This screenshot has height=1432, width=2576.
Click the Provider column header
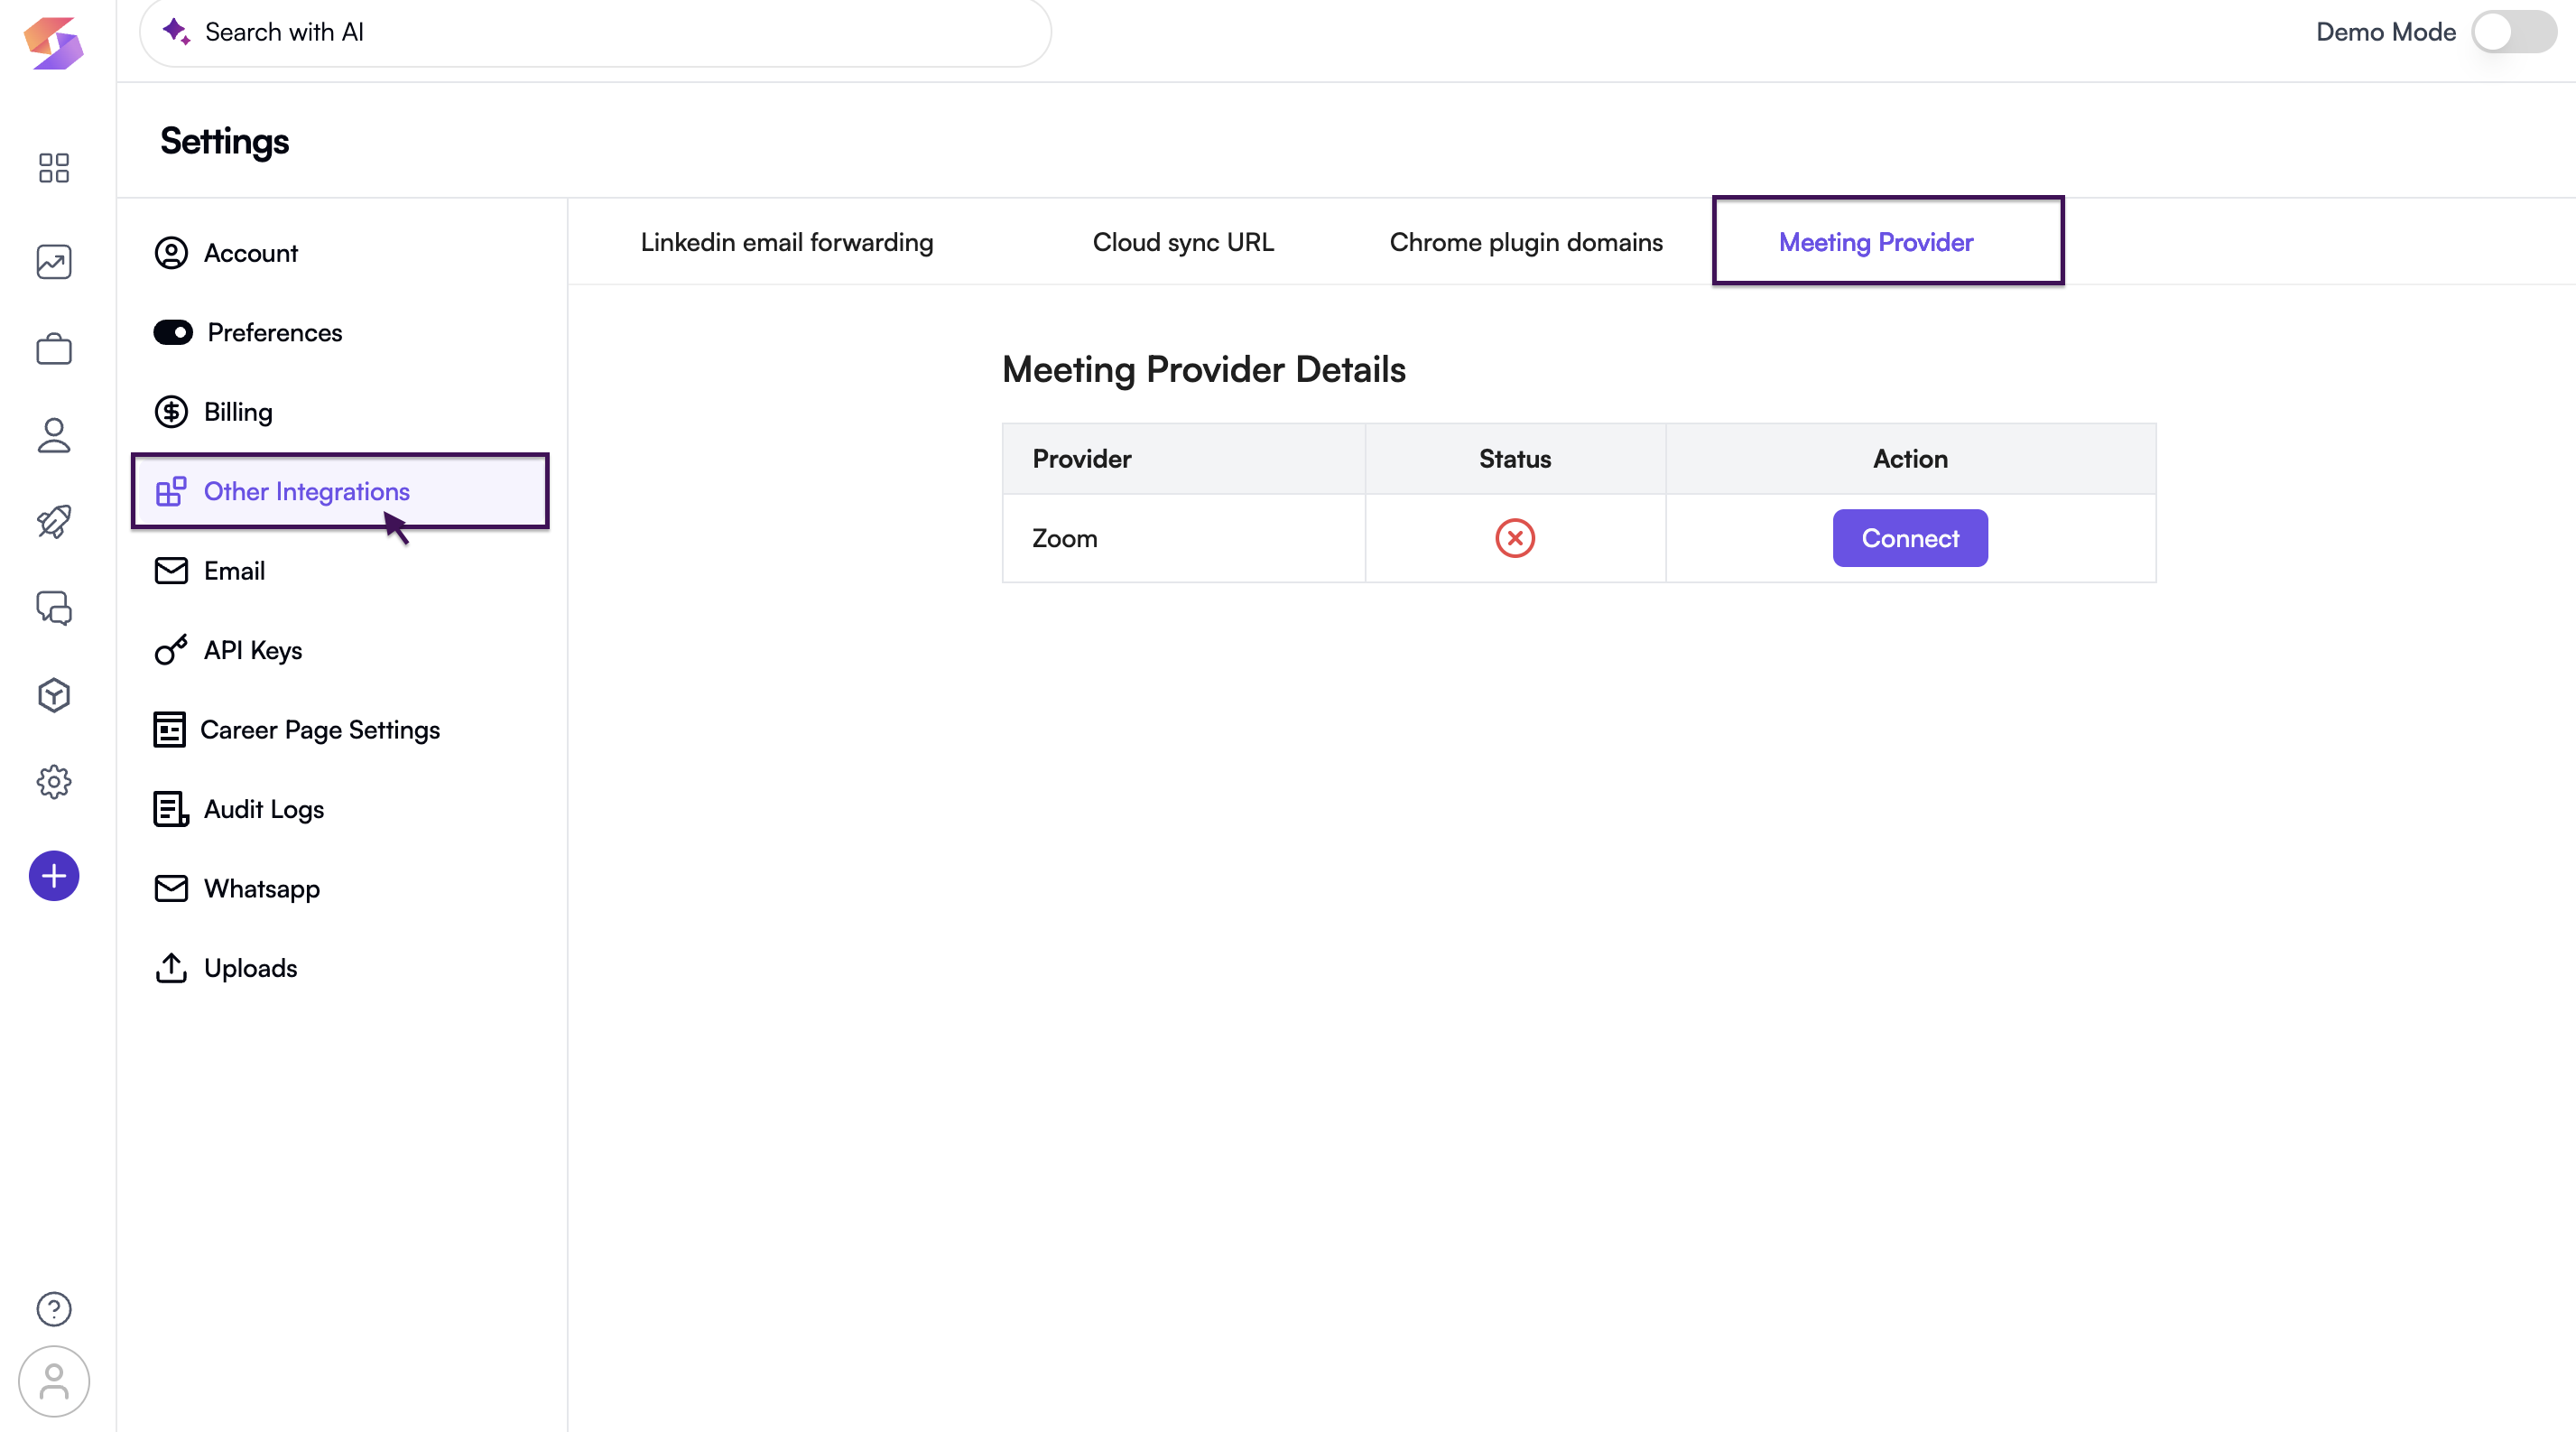(1184, 459)
